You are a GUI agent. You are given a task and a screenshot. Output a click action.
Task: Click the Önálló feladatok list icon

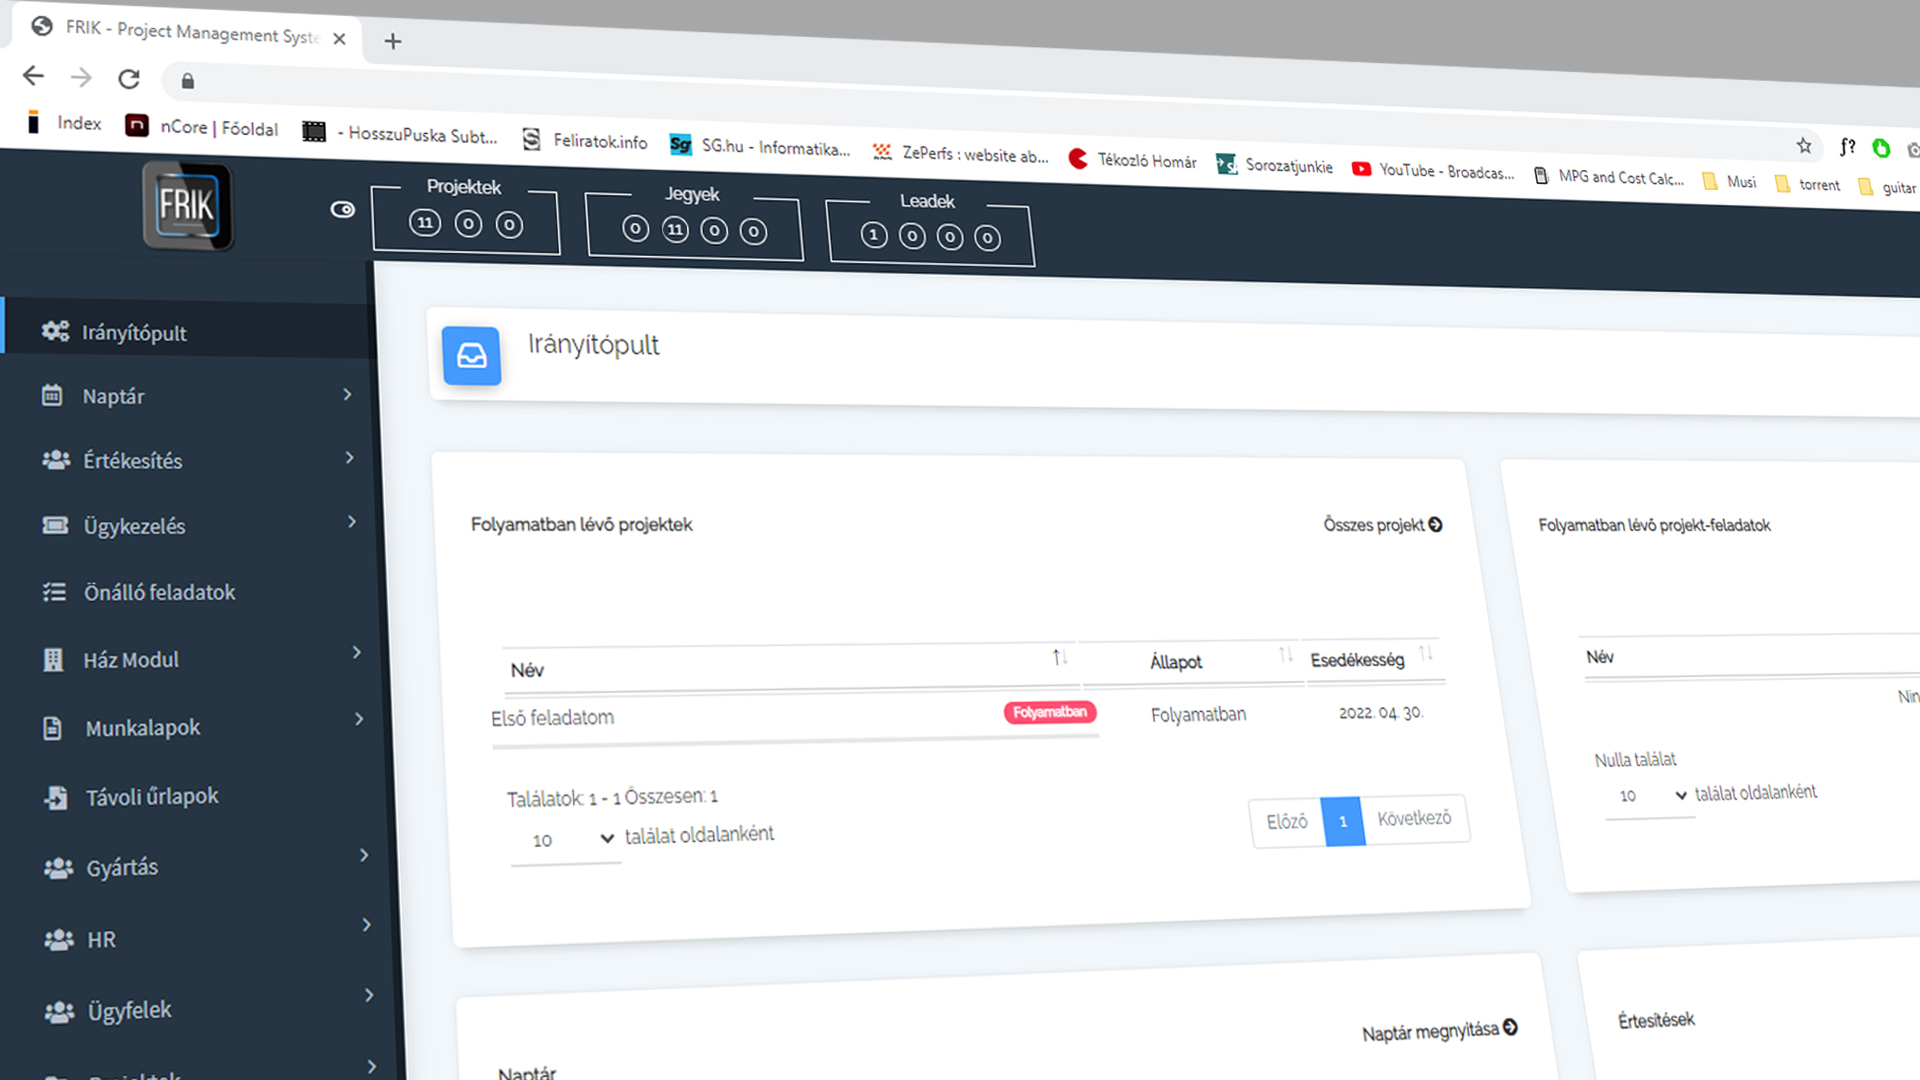(54, 592)
